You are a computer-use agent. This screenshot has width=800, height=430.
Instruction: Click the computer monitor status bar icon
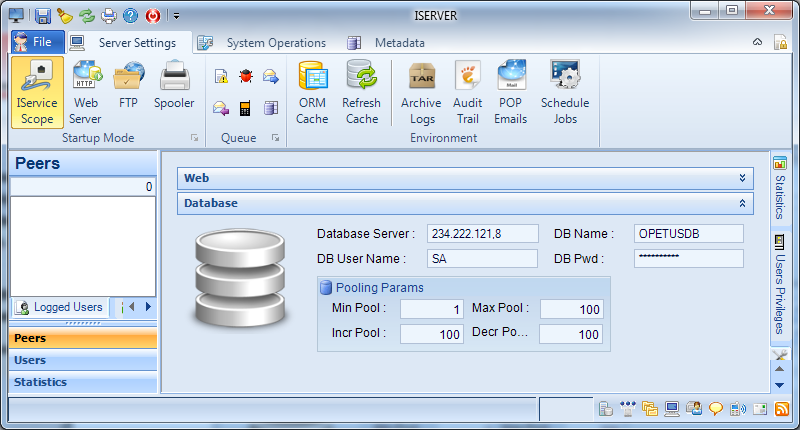click(672, 409)
